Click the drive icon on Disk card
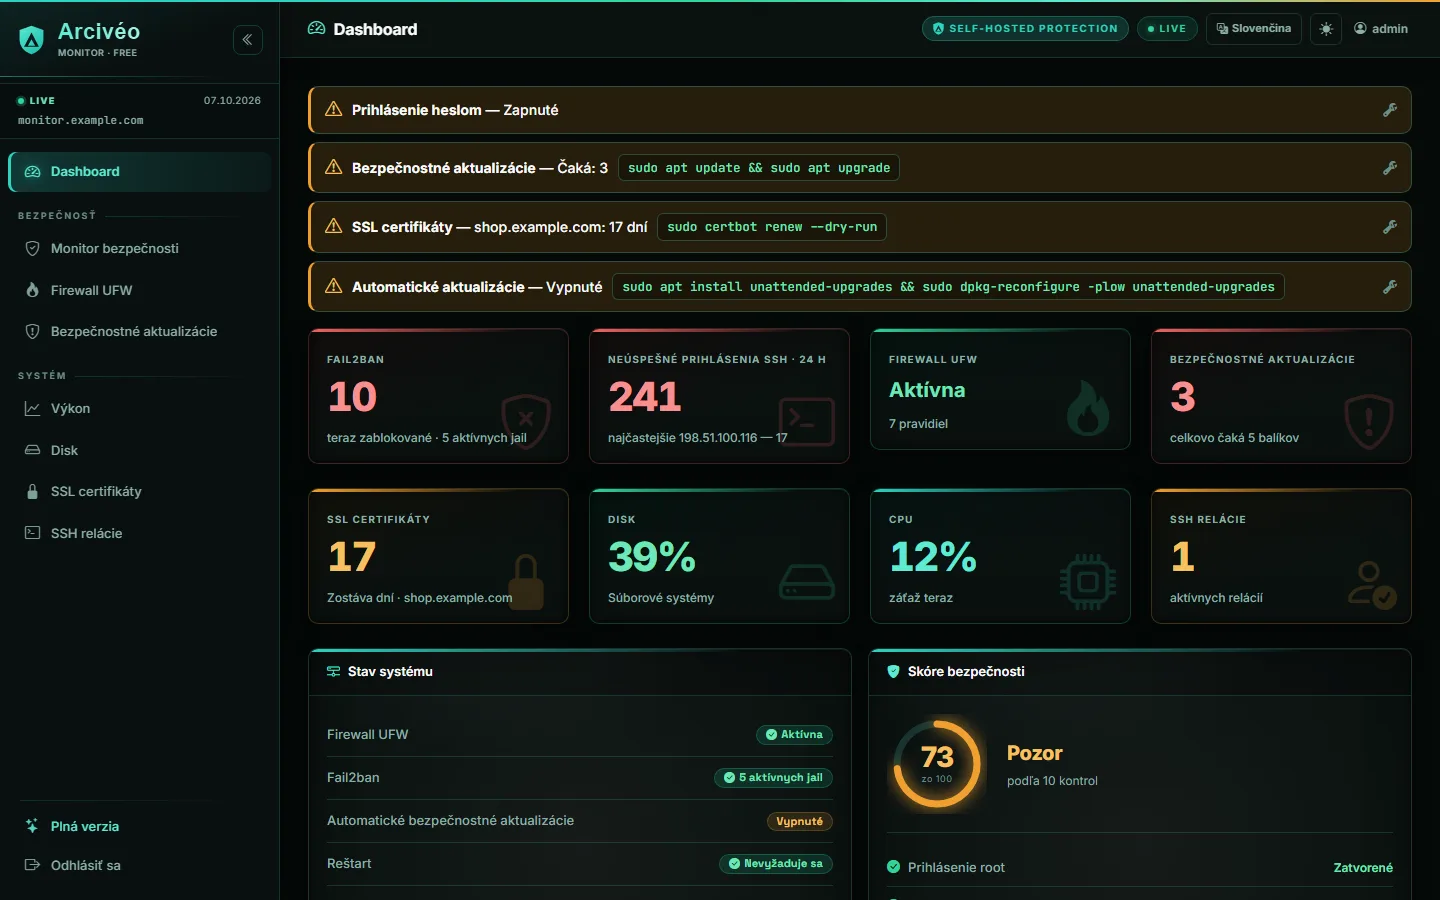Viewport: 1440px width, 900px height. (807, 581)
